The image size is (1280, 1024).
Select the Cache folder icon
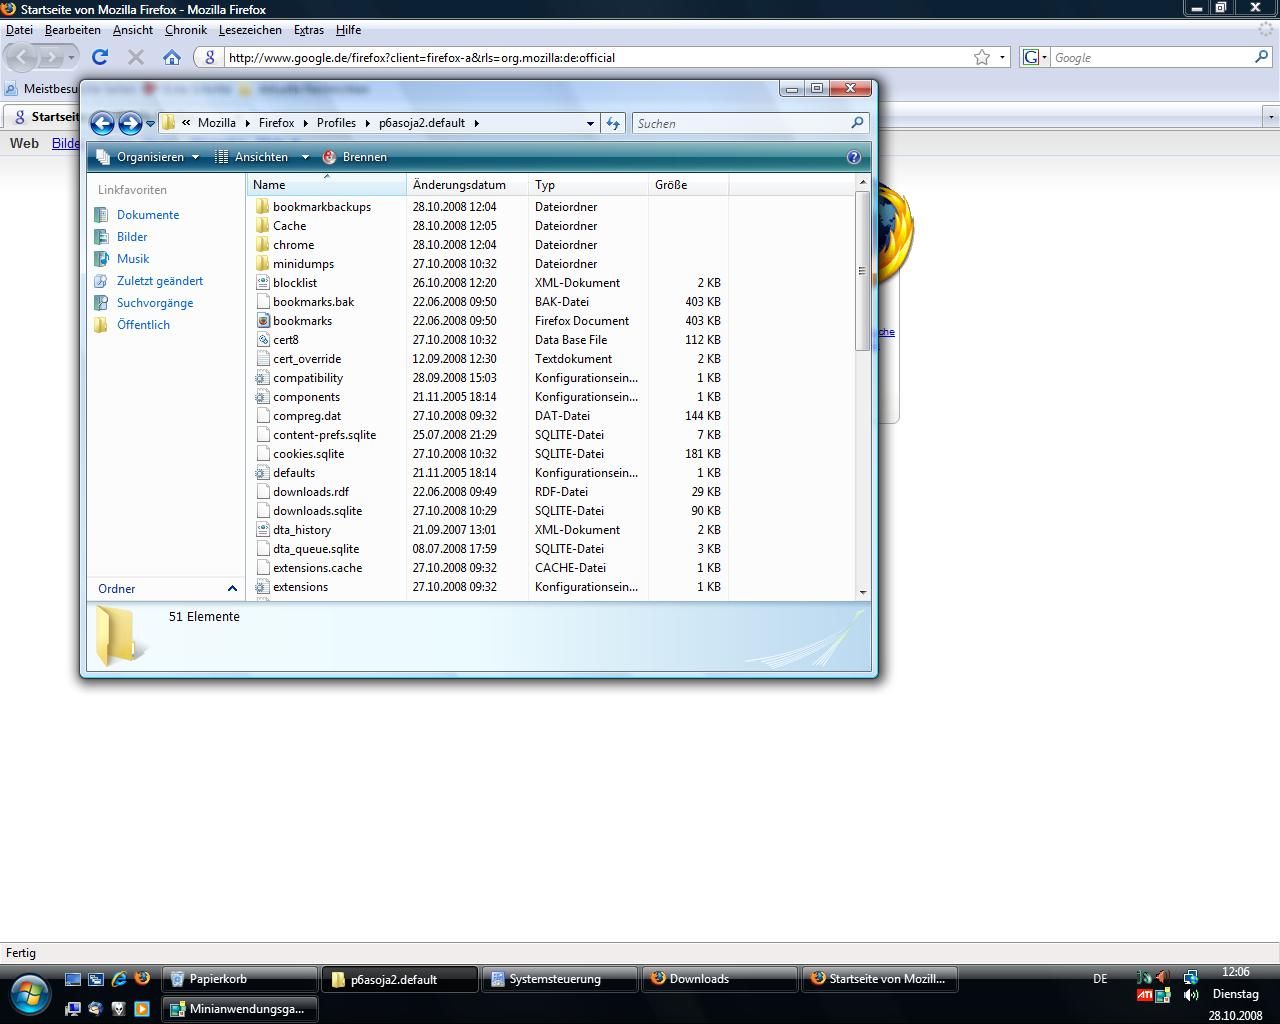(x=263, y=226)
